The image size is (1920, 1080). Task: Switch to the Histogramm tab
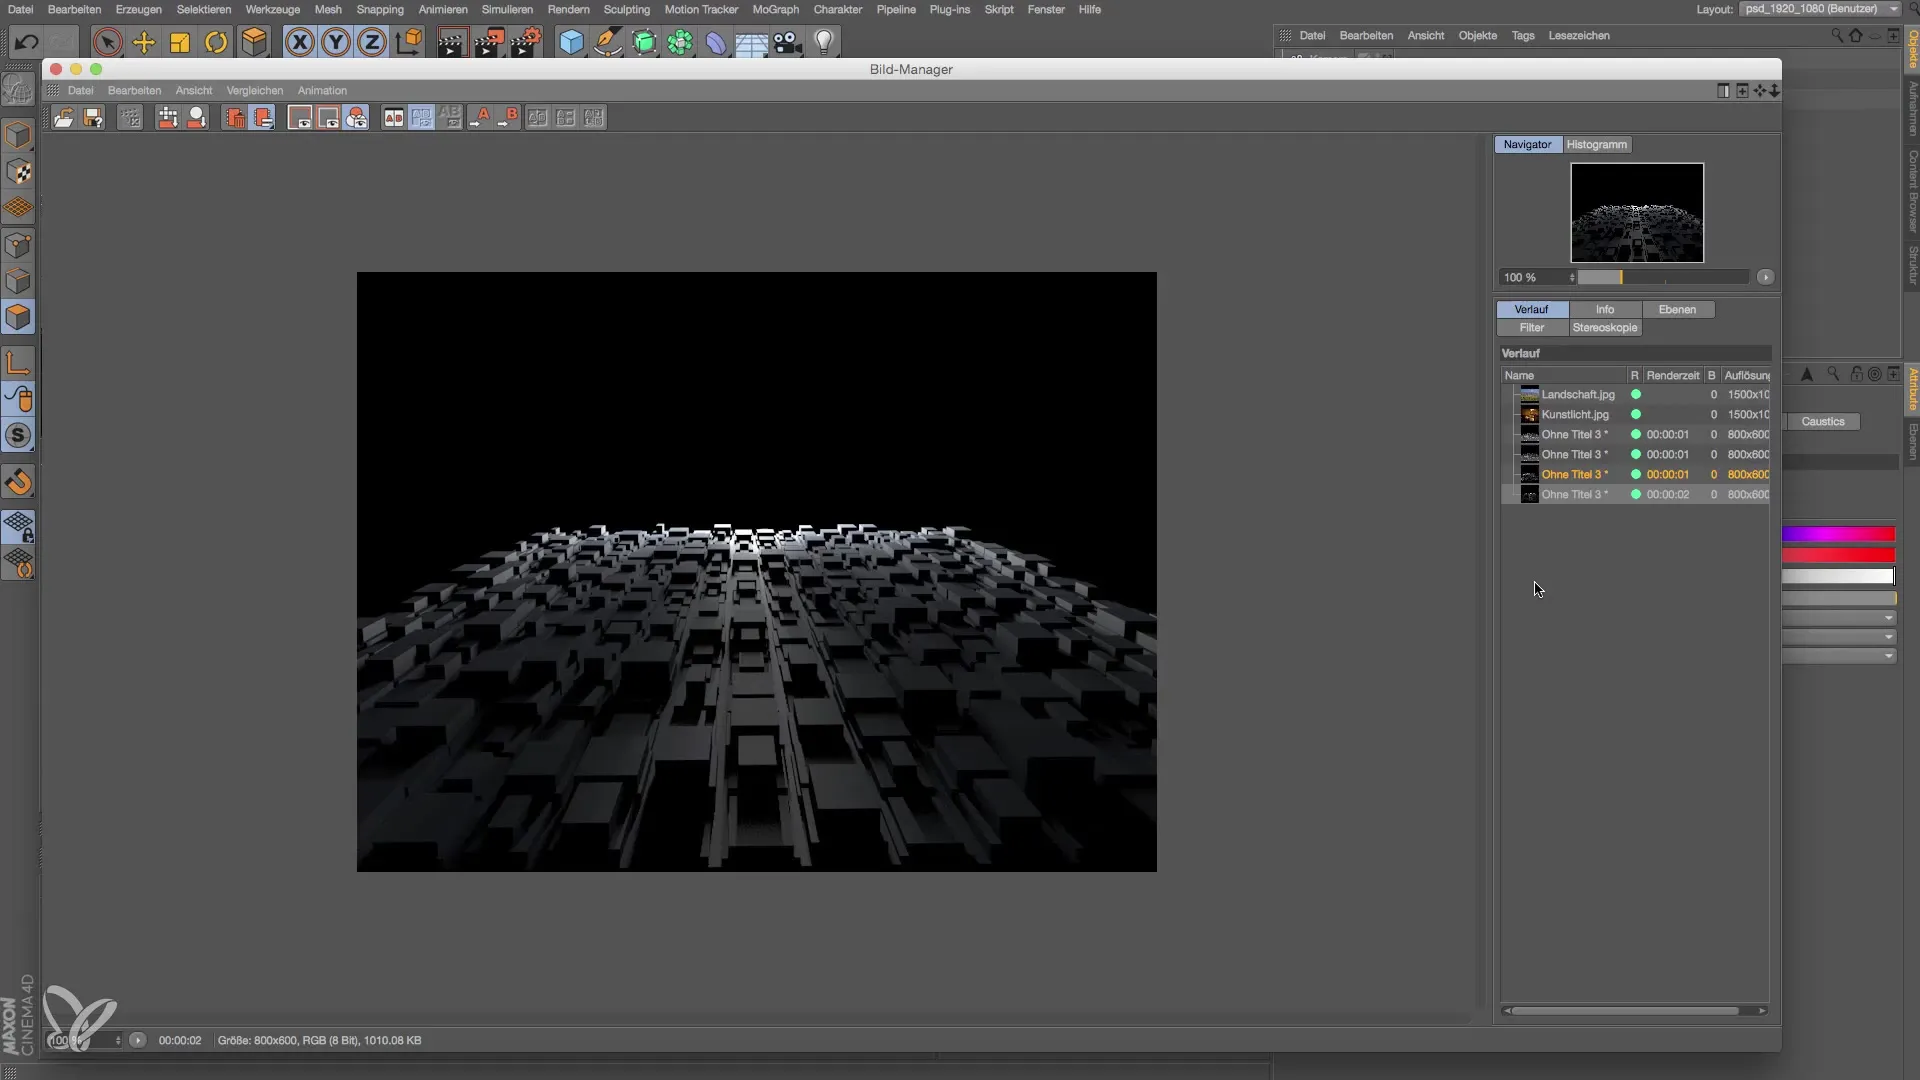[1597, 144]
